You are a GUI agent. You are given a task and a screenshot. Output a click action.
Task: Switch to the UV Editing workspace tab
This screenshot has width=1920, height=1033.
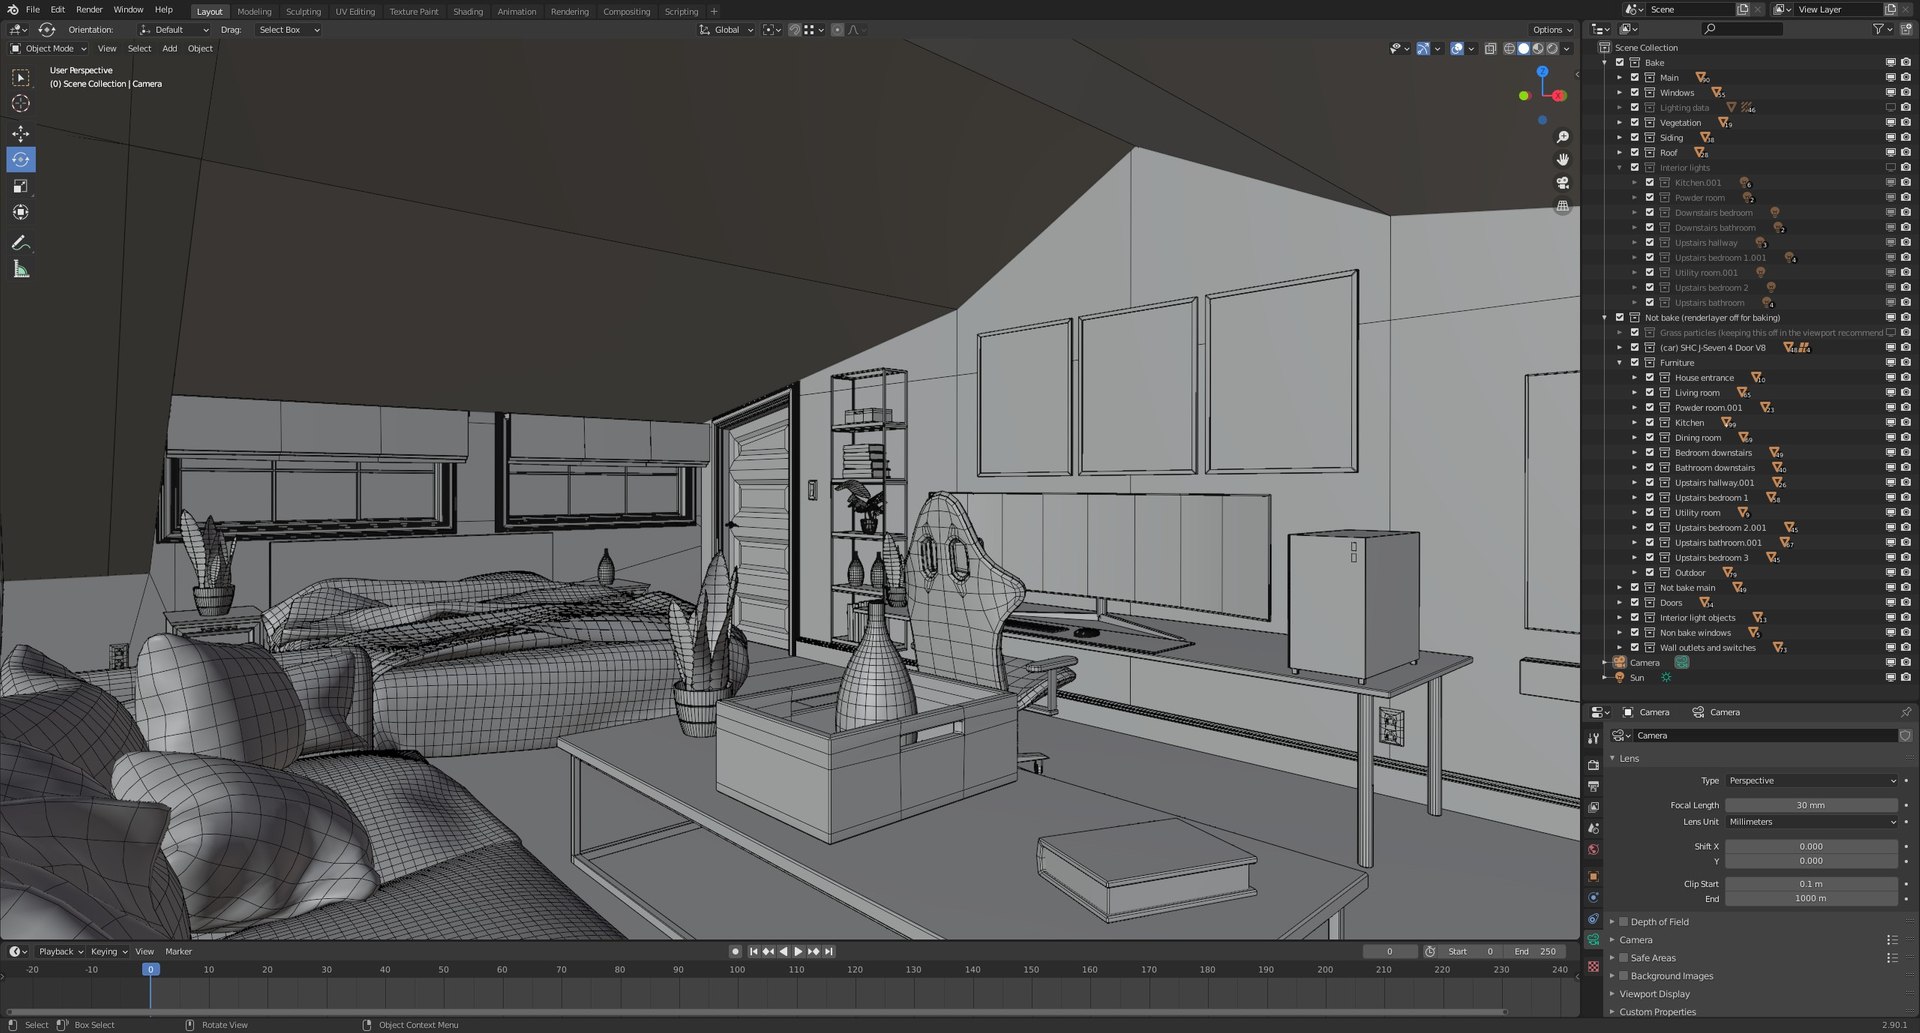355,12
